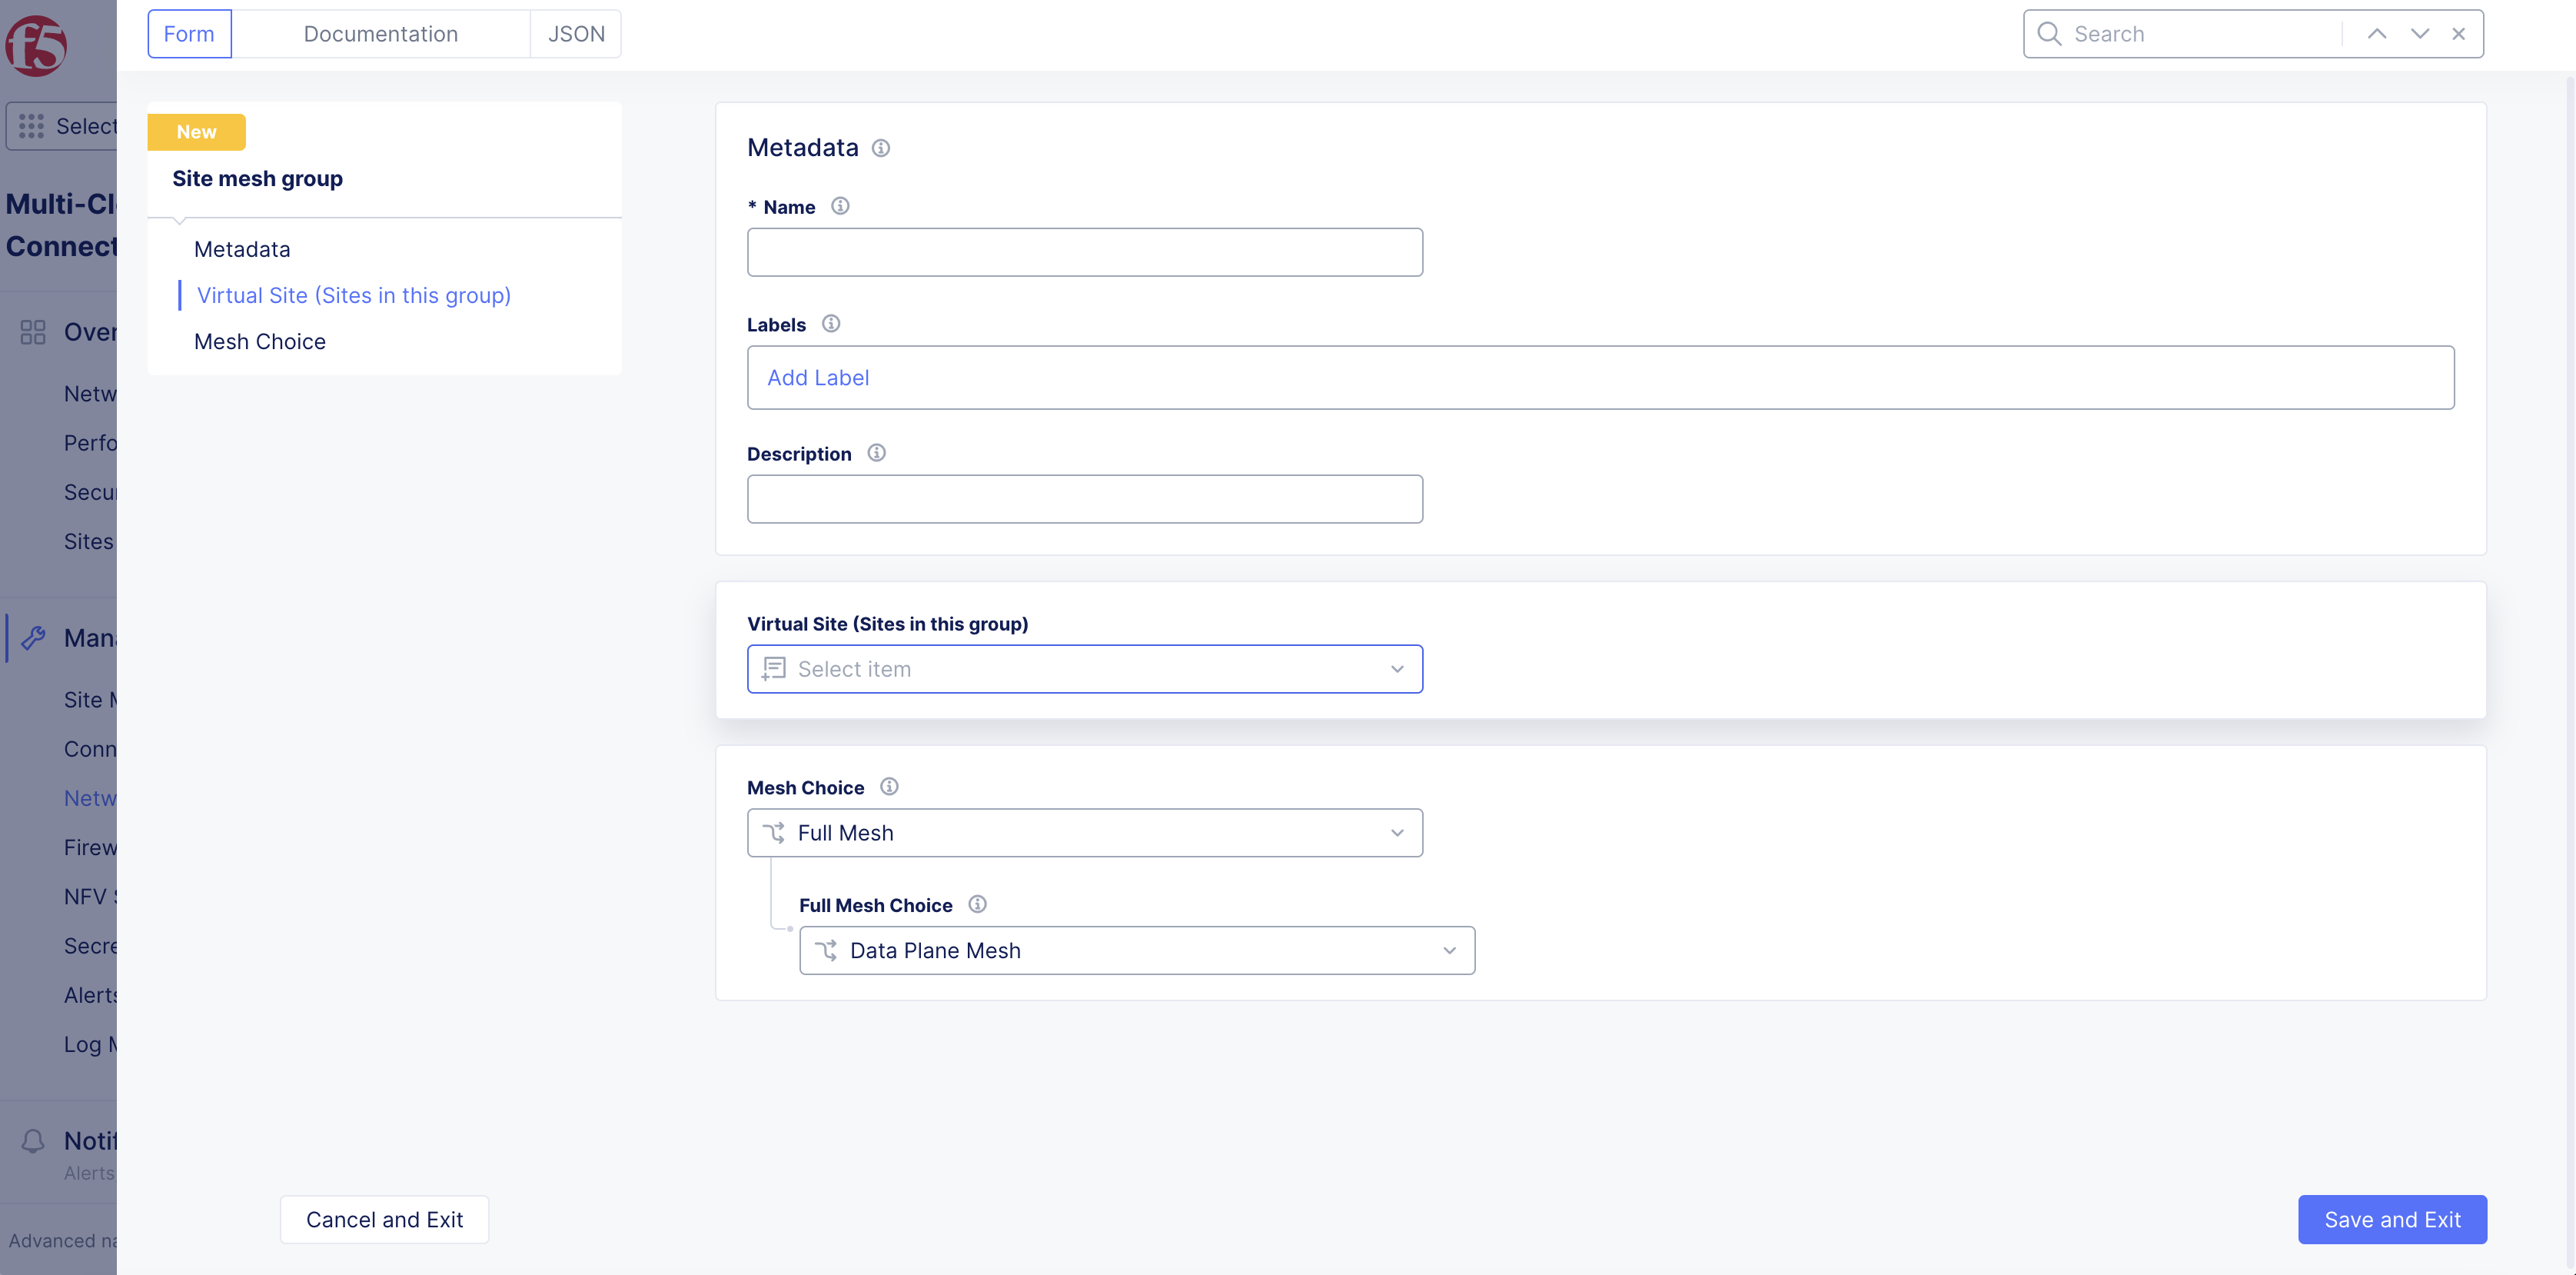Click the Description info icon

click(x=876, y=453)
